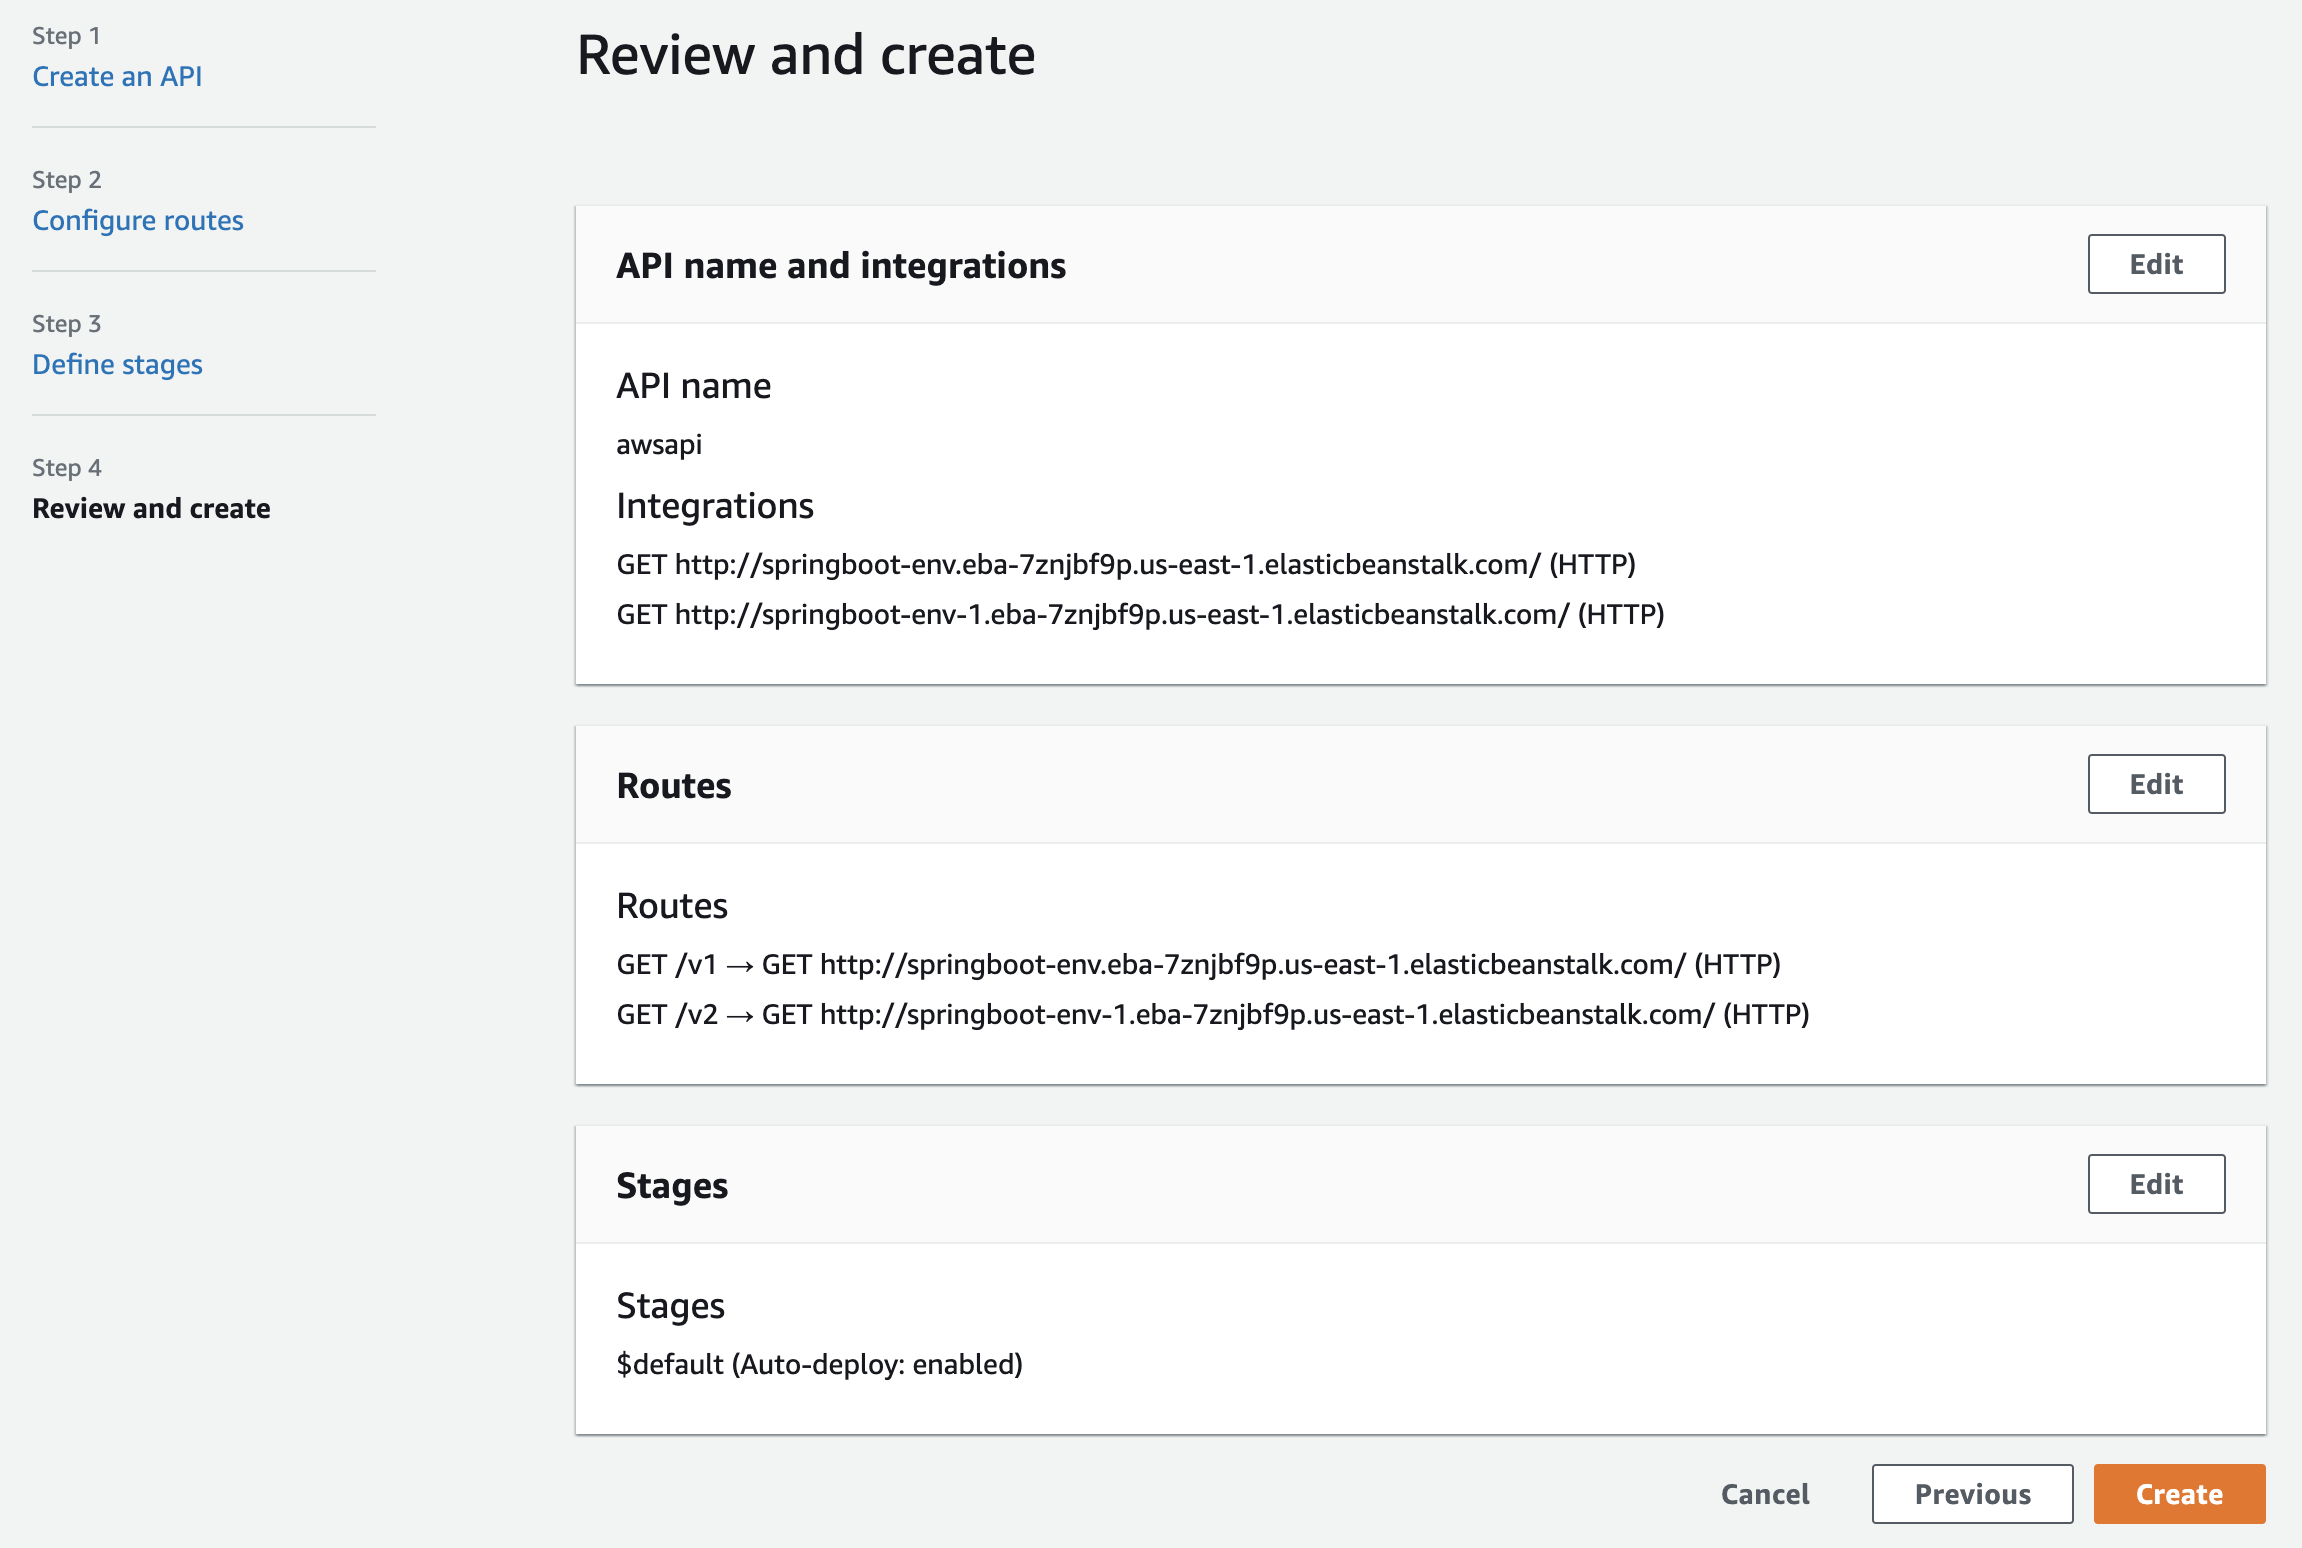Click the Stages panel header title

(672, 1185)
